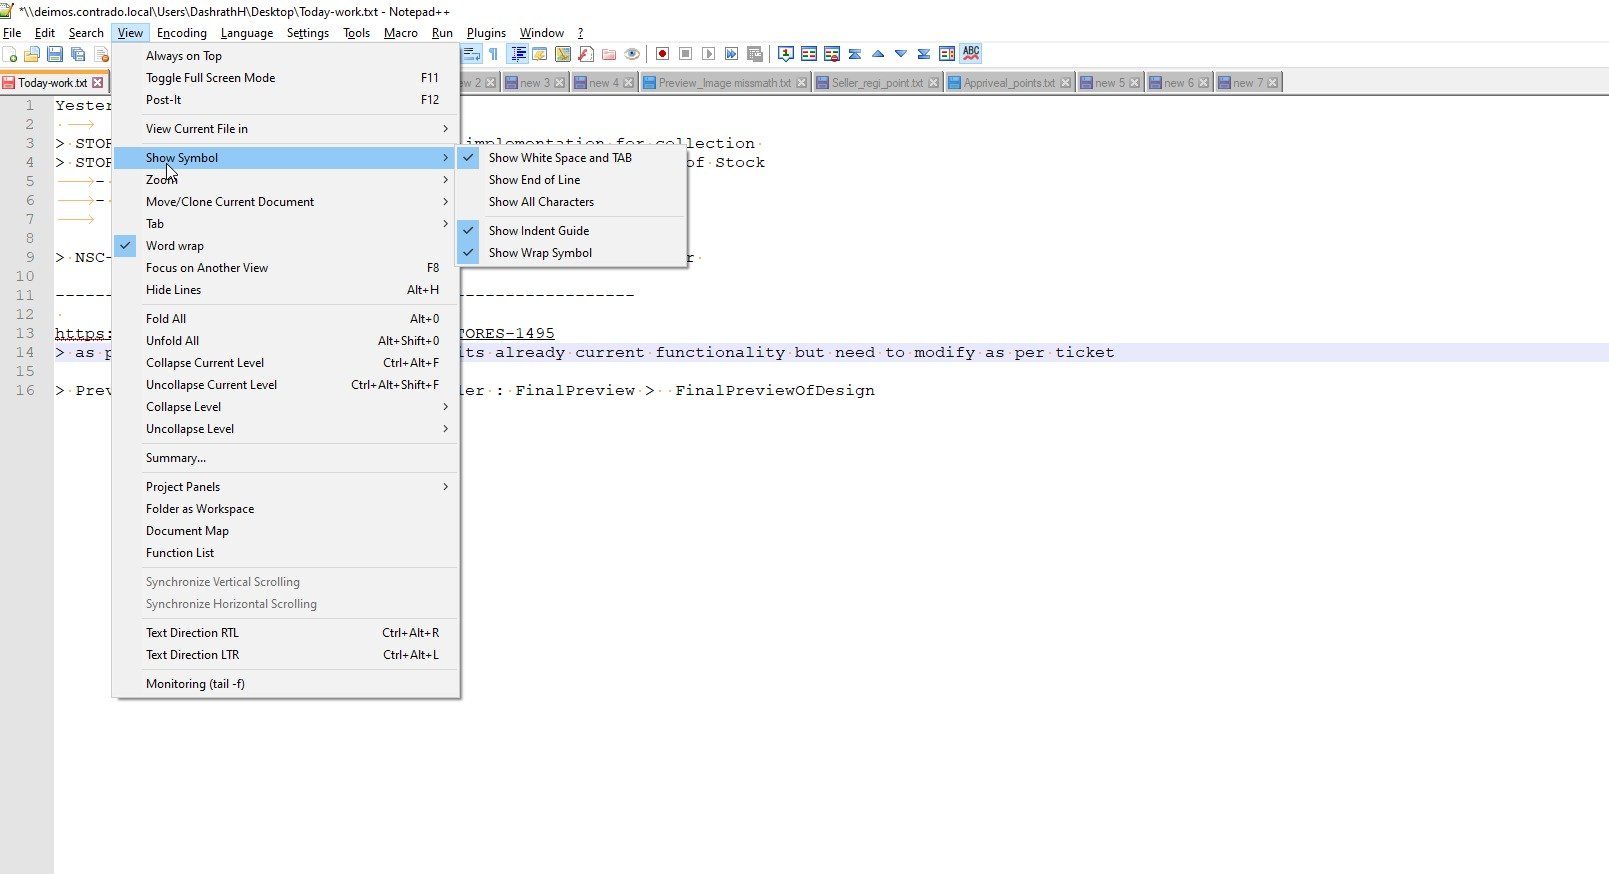Choose Document Map from the View menu
This screenshot has width=1609, height=874.
pyautogui.click(x=187, y=531)
